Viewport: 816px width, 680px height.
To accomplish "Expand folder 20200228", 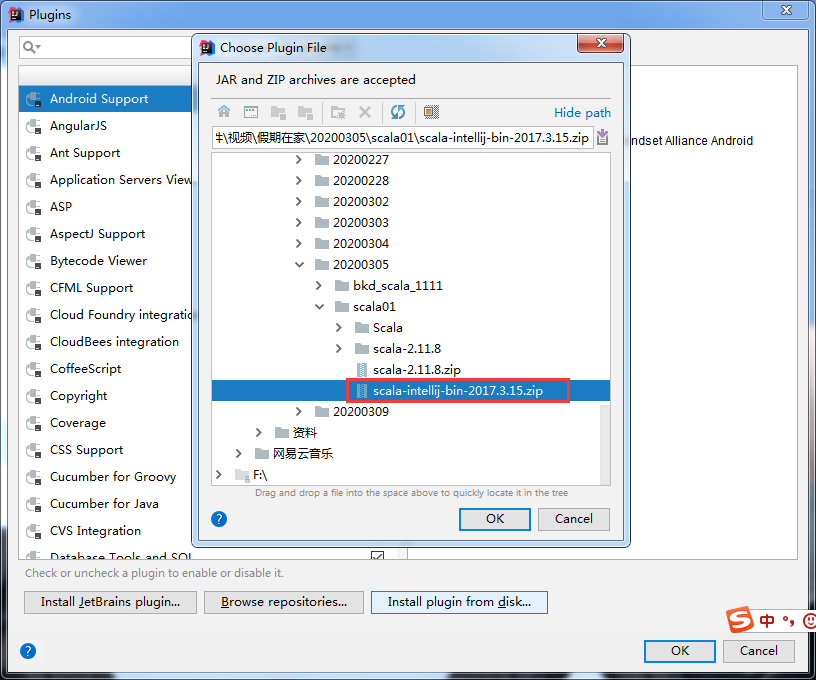I will click(299, 181).
